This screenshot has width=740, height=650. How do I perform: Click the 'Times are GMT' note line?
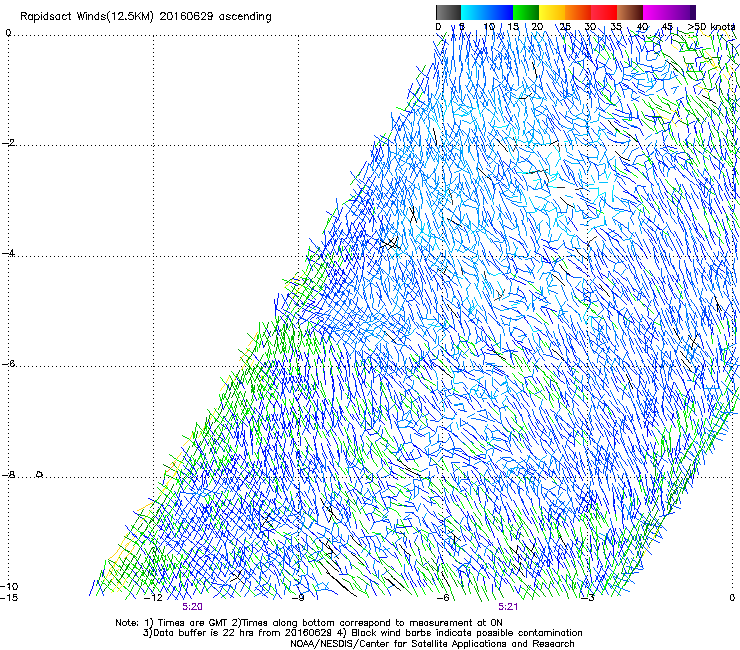[309, 623]
